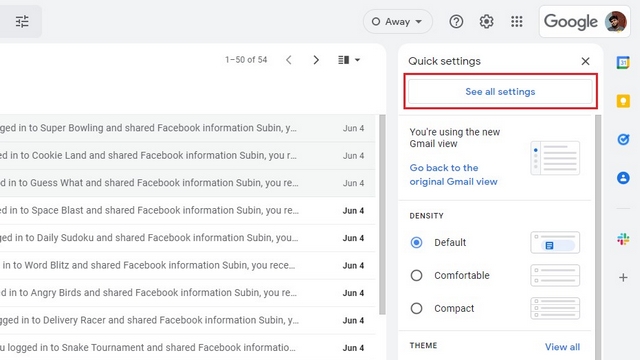Open the Guess What email
This screenshot has height=360, width=640.
pyautogui.click(x=187, y=183)
